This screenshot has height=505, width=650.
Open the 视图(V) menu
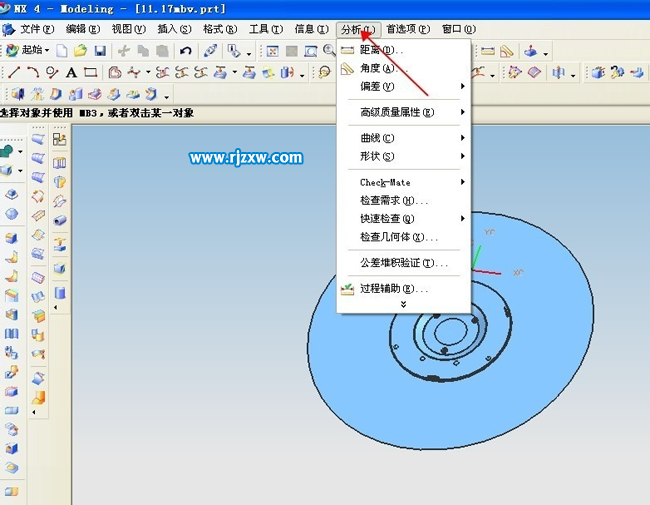click(x=129, y=29)
